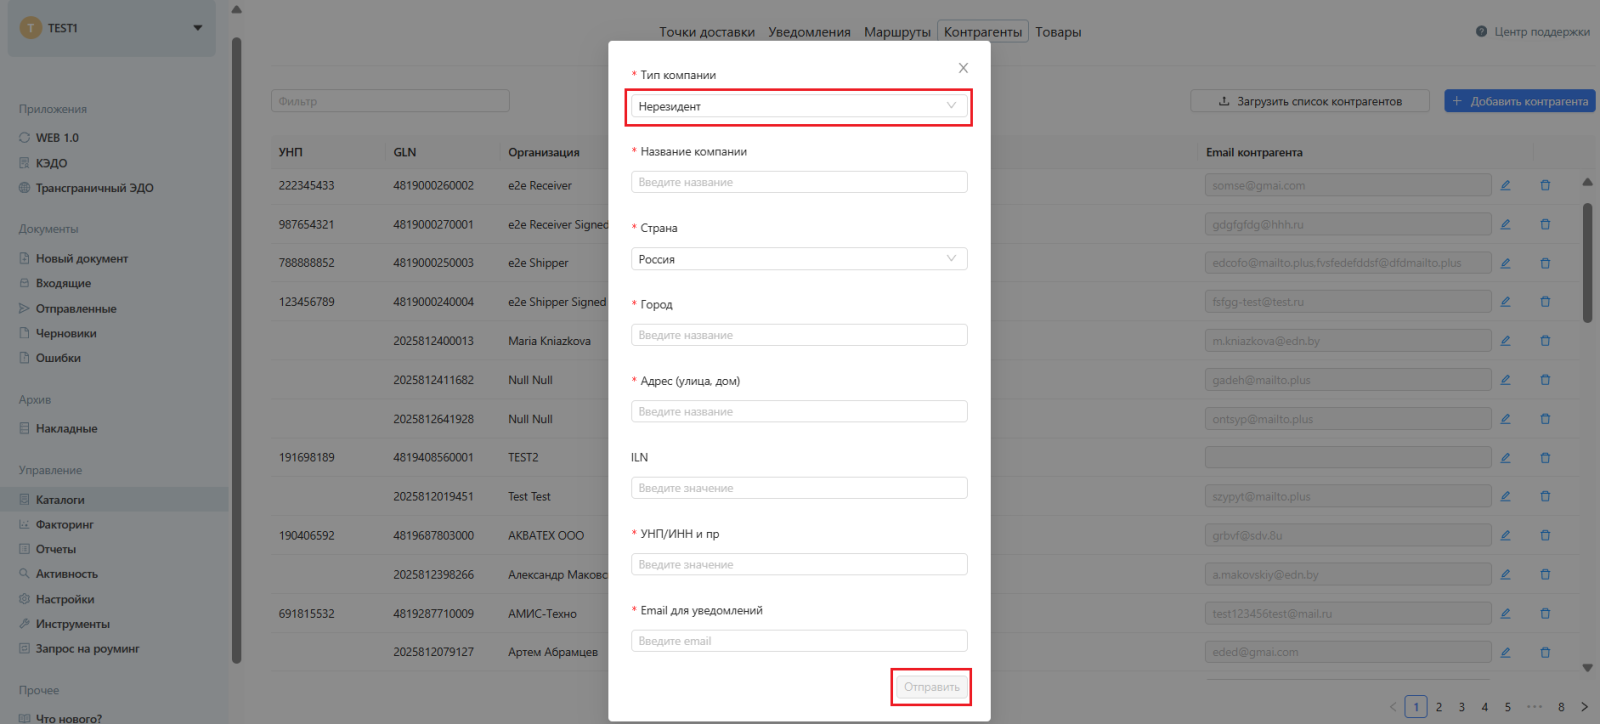
Task: Focus the ILN input field
Action: 799,488
